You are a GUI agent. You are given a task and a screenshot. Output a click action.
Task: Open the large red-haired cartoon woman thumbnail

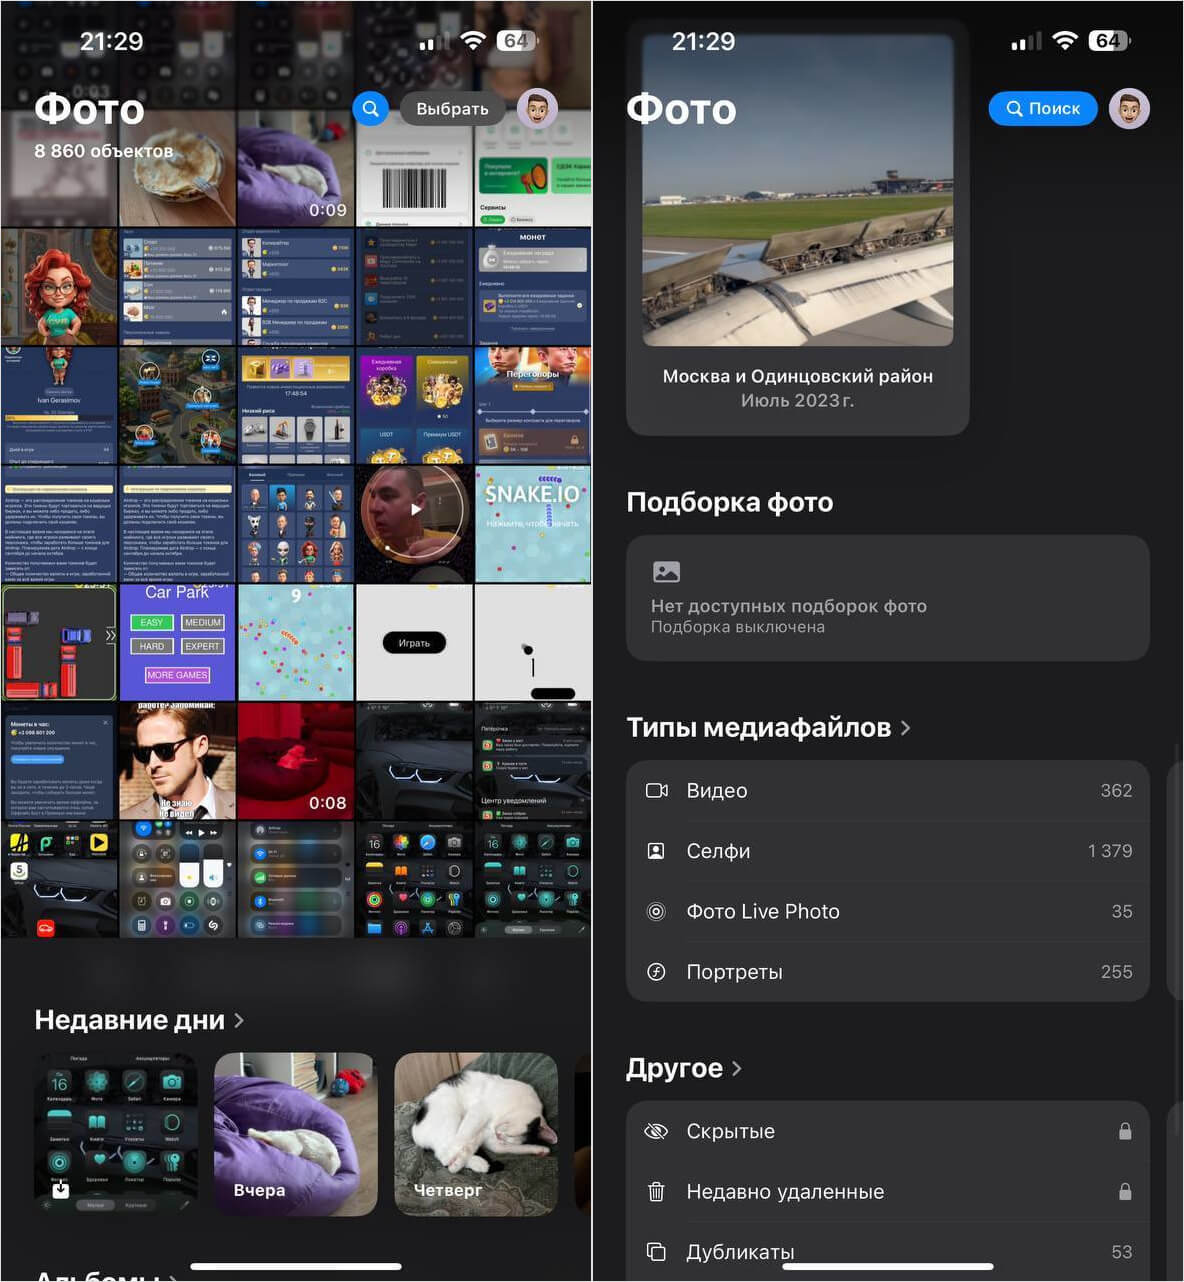(x=59, y=287)
